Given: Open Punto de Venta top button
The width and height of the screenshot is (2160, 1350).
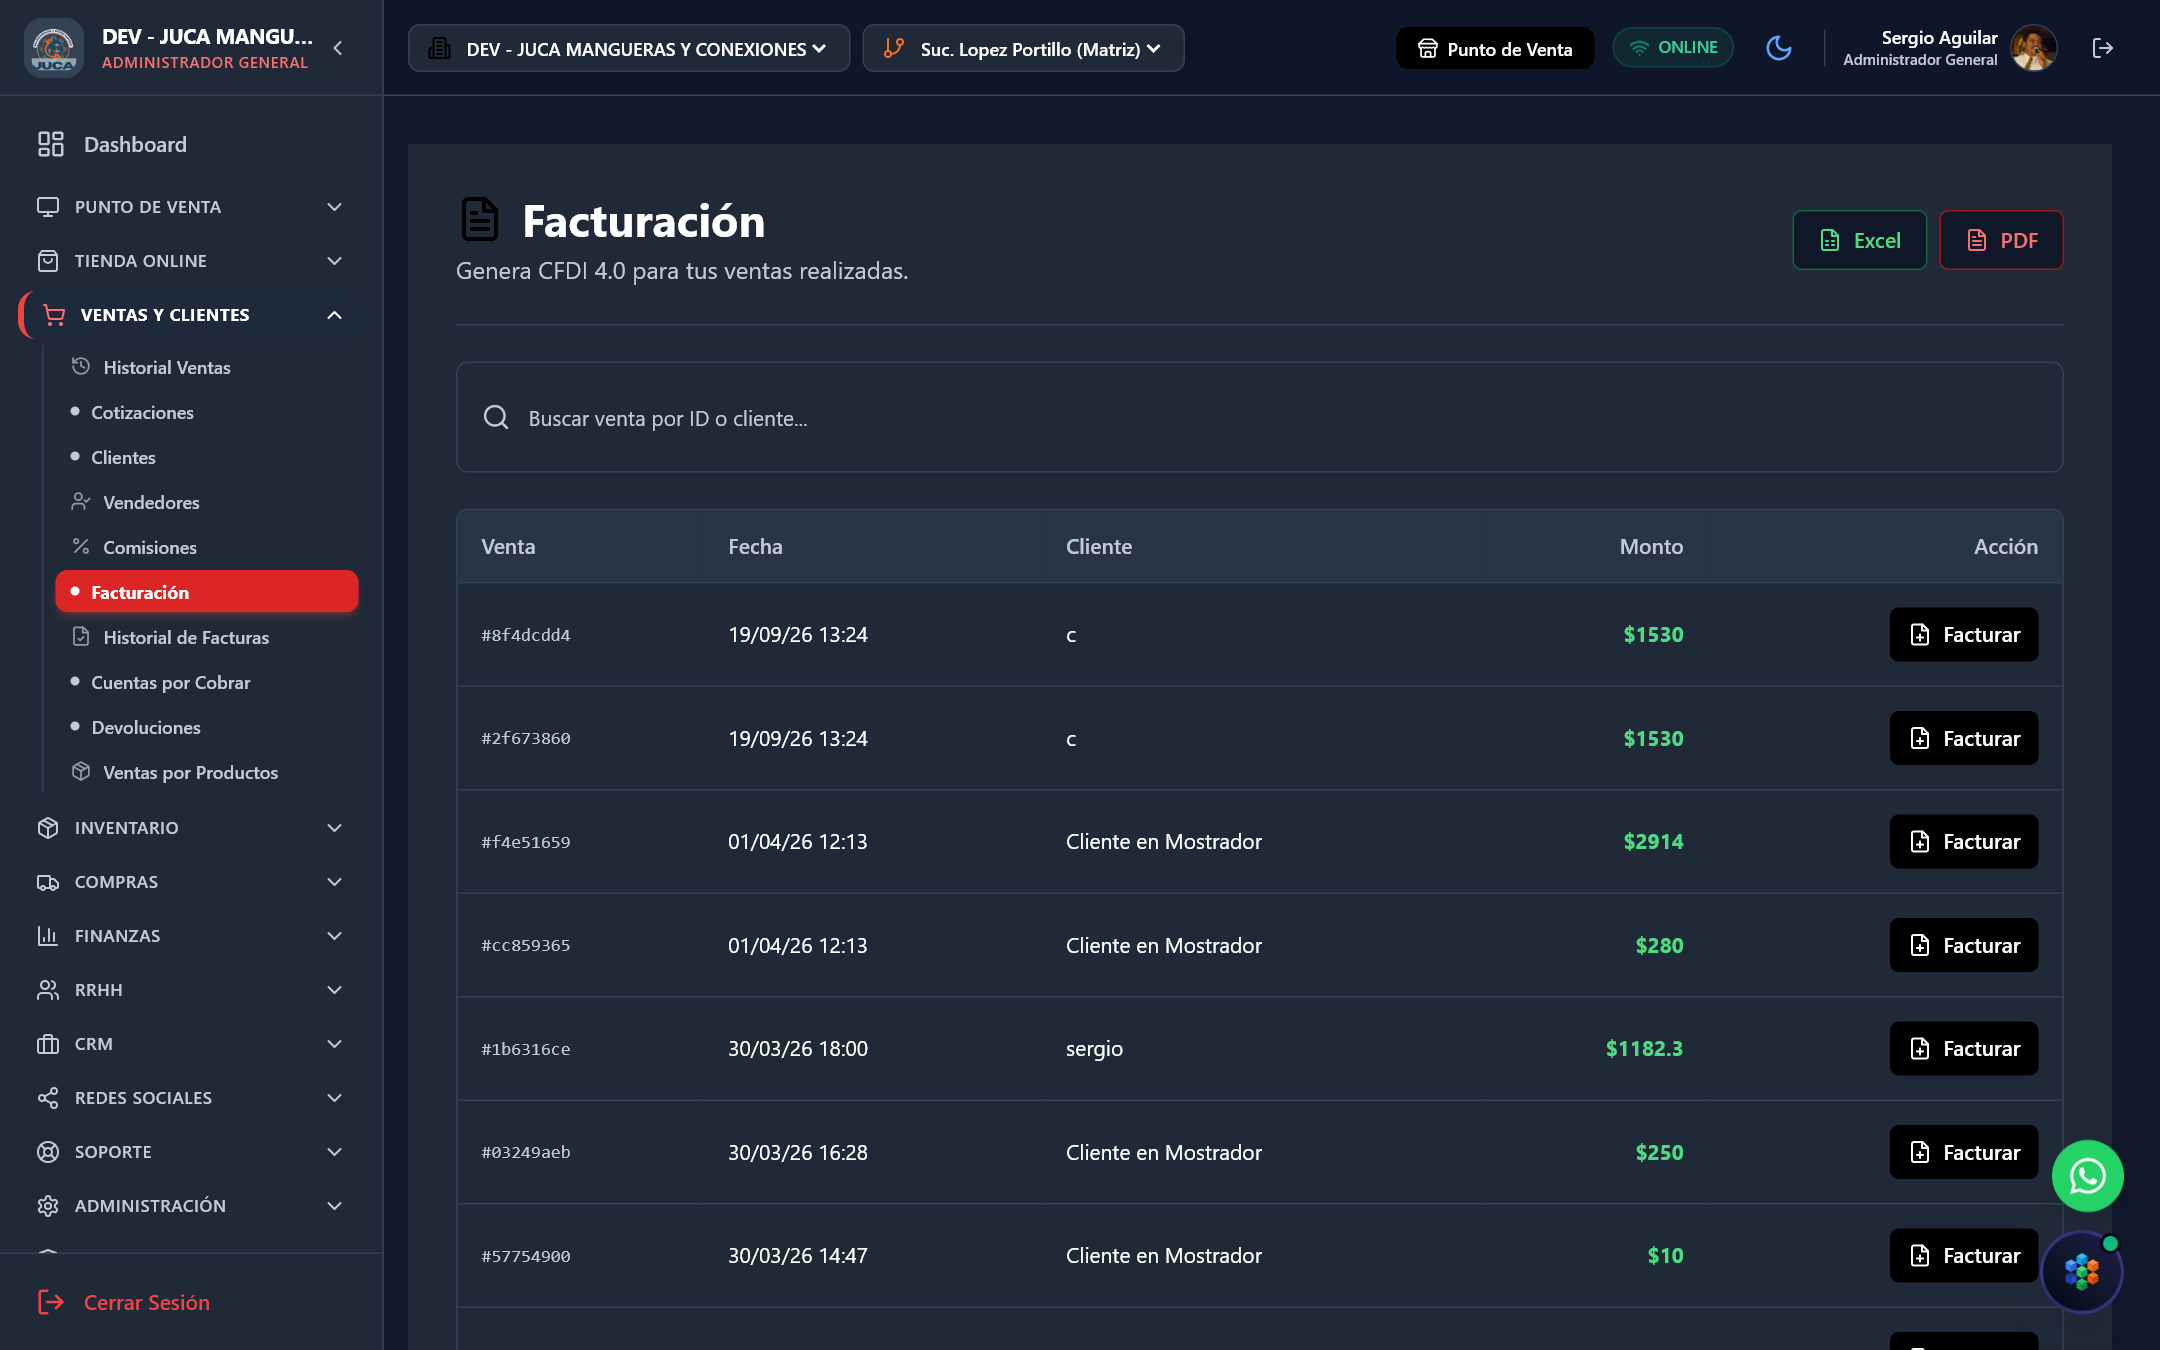Looking at the screenshot, I should pos(1495,48).
